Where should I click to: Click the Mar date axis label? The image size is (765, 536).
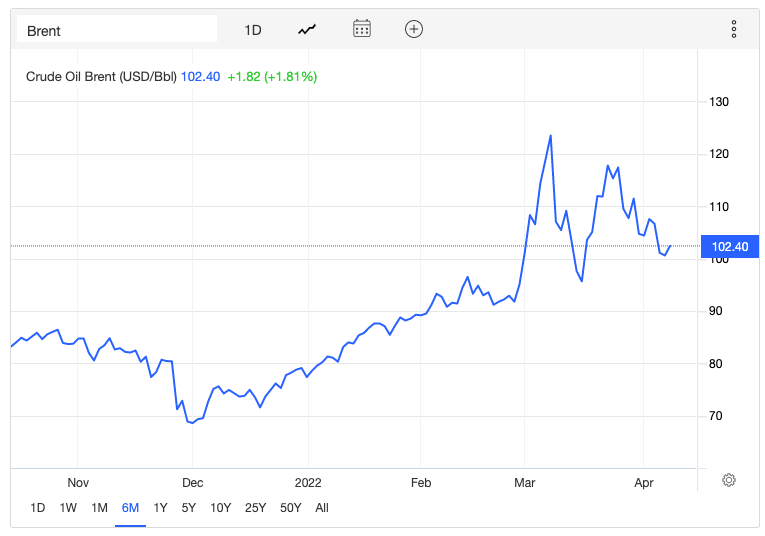coord(524,483)
